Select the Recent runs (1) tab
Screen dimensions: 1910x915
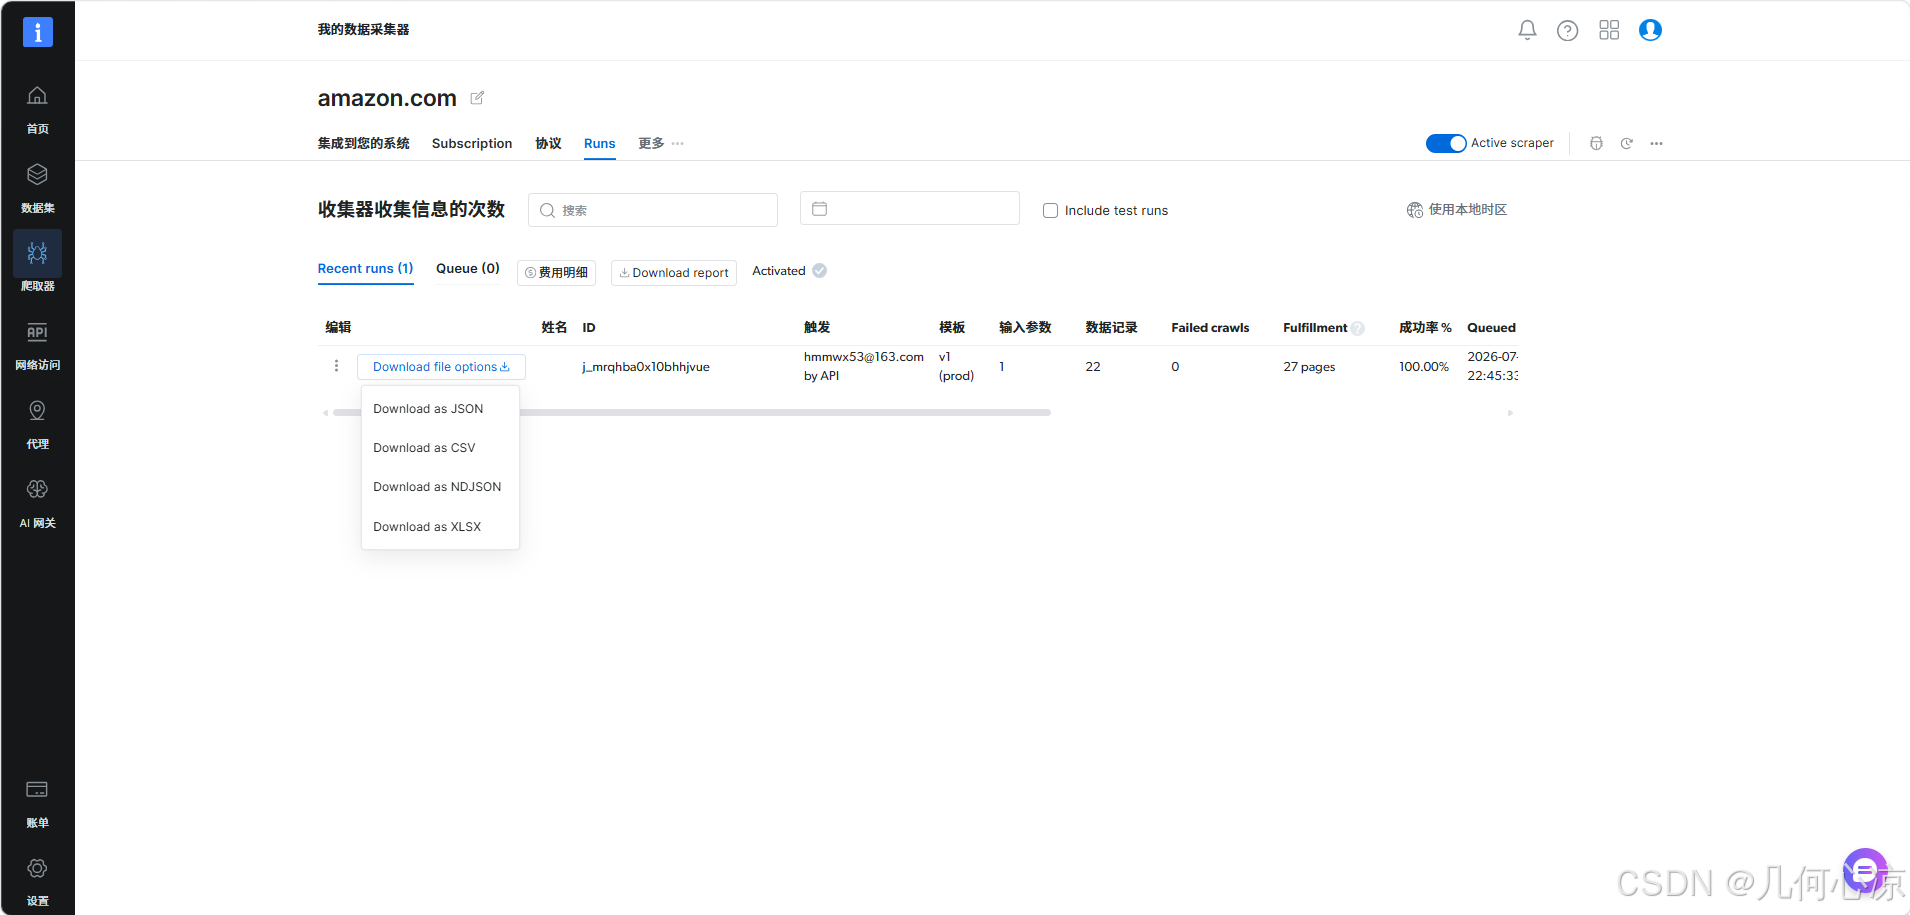point(365,269)
